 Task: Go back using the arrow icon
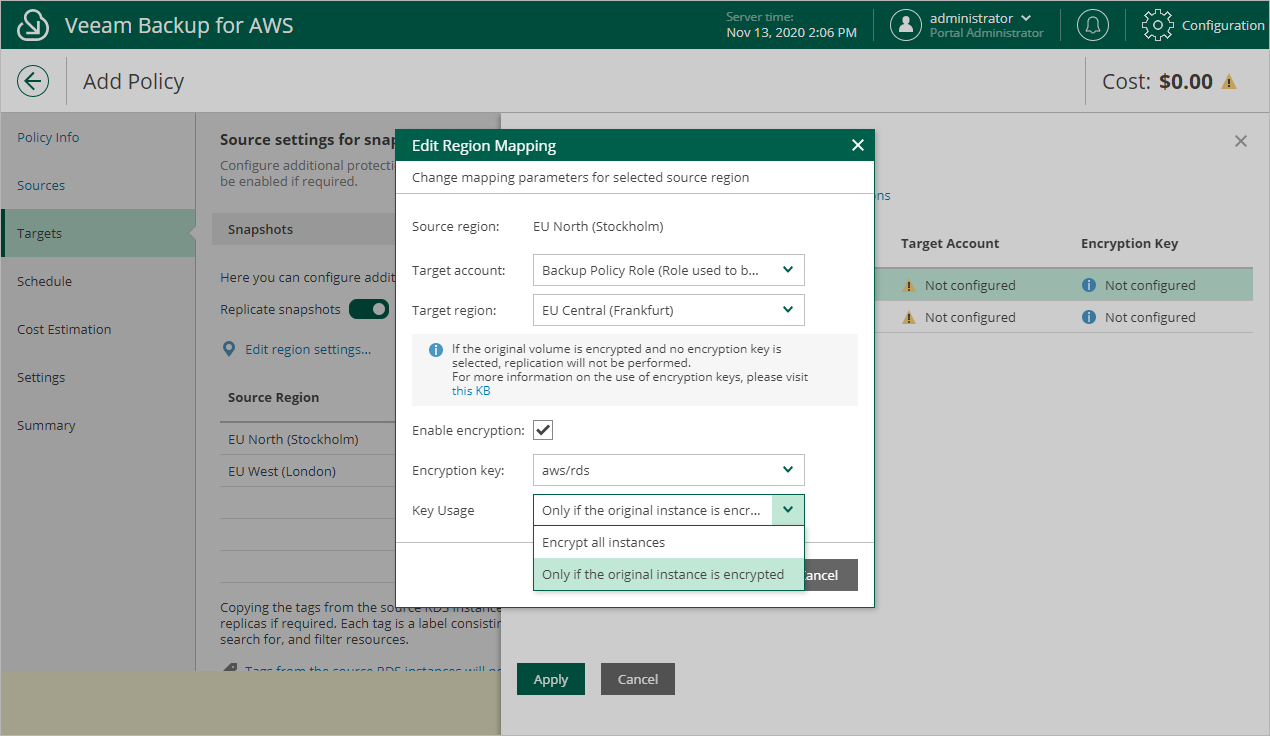pyautogui.click(x=33, y=81)
